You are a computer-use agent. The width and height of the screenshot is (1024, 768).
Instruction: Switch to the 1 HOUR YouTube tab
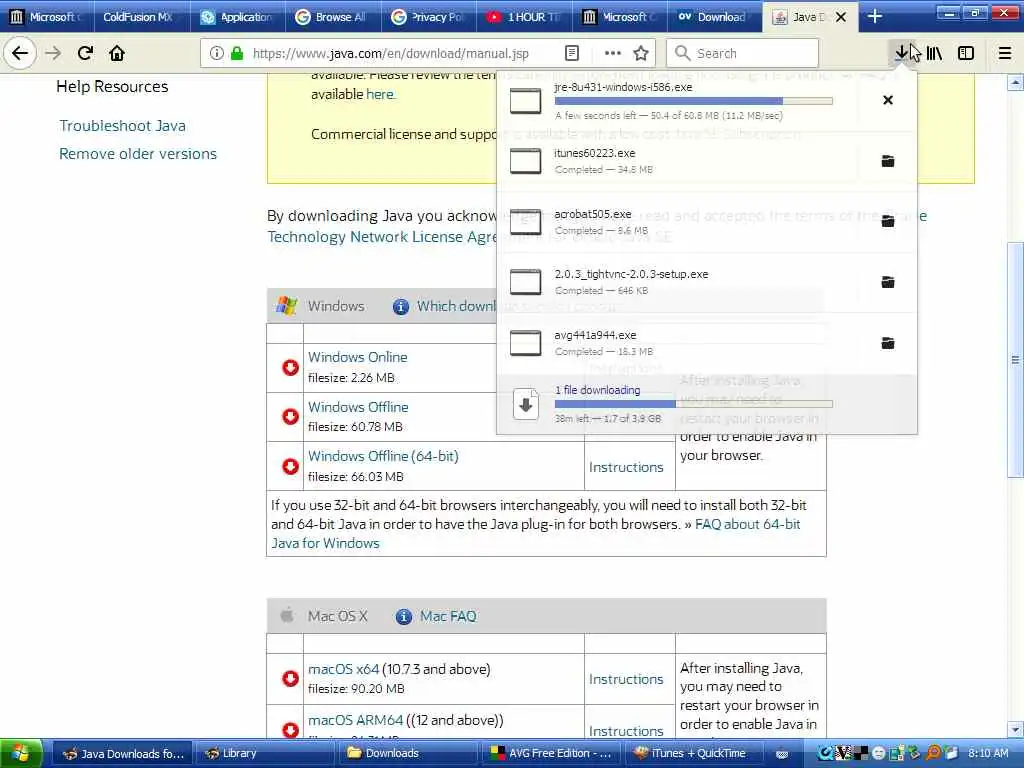click(525, 17)
